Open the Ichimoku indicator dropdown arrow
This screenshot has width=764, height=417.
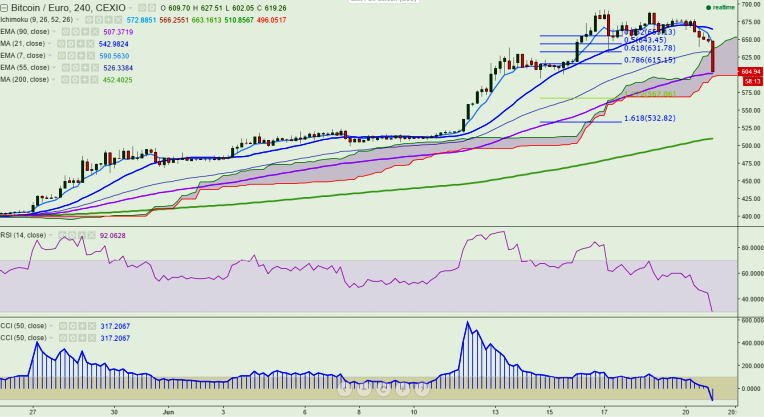[x=77, y=19]
